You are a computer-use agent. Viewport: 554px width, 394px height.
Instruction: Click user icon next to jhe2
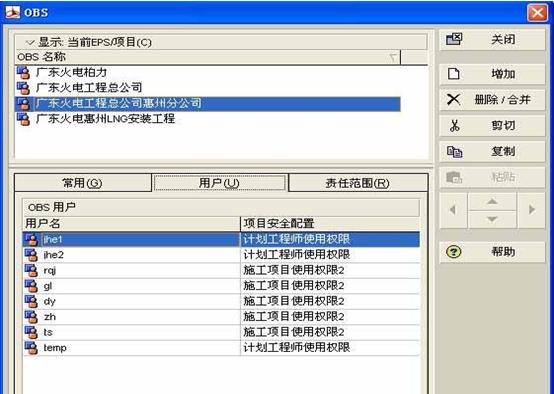31,255
